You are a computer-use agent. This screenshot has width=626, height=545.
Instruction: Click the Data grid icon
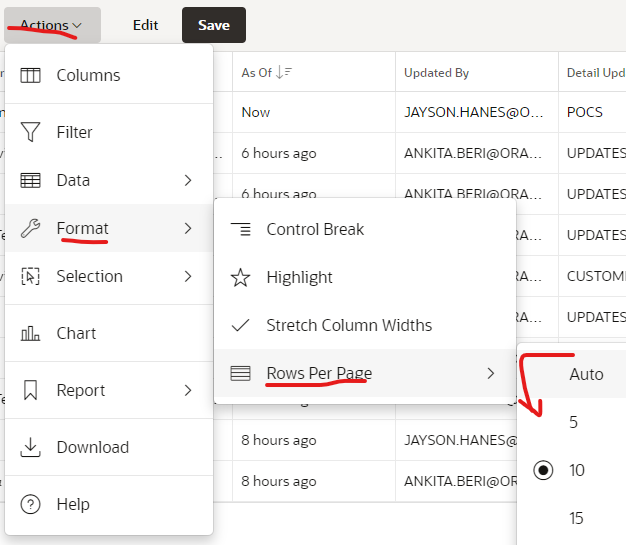click(x=30, y=180)
